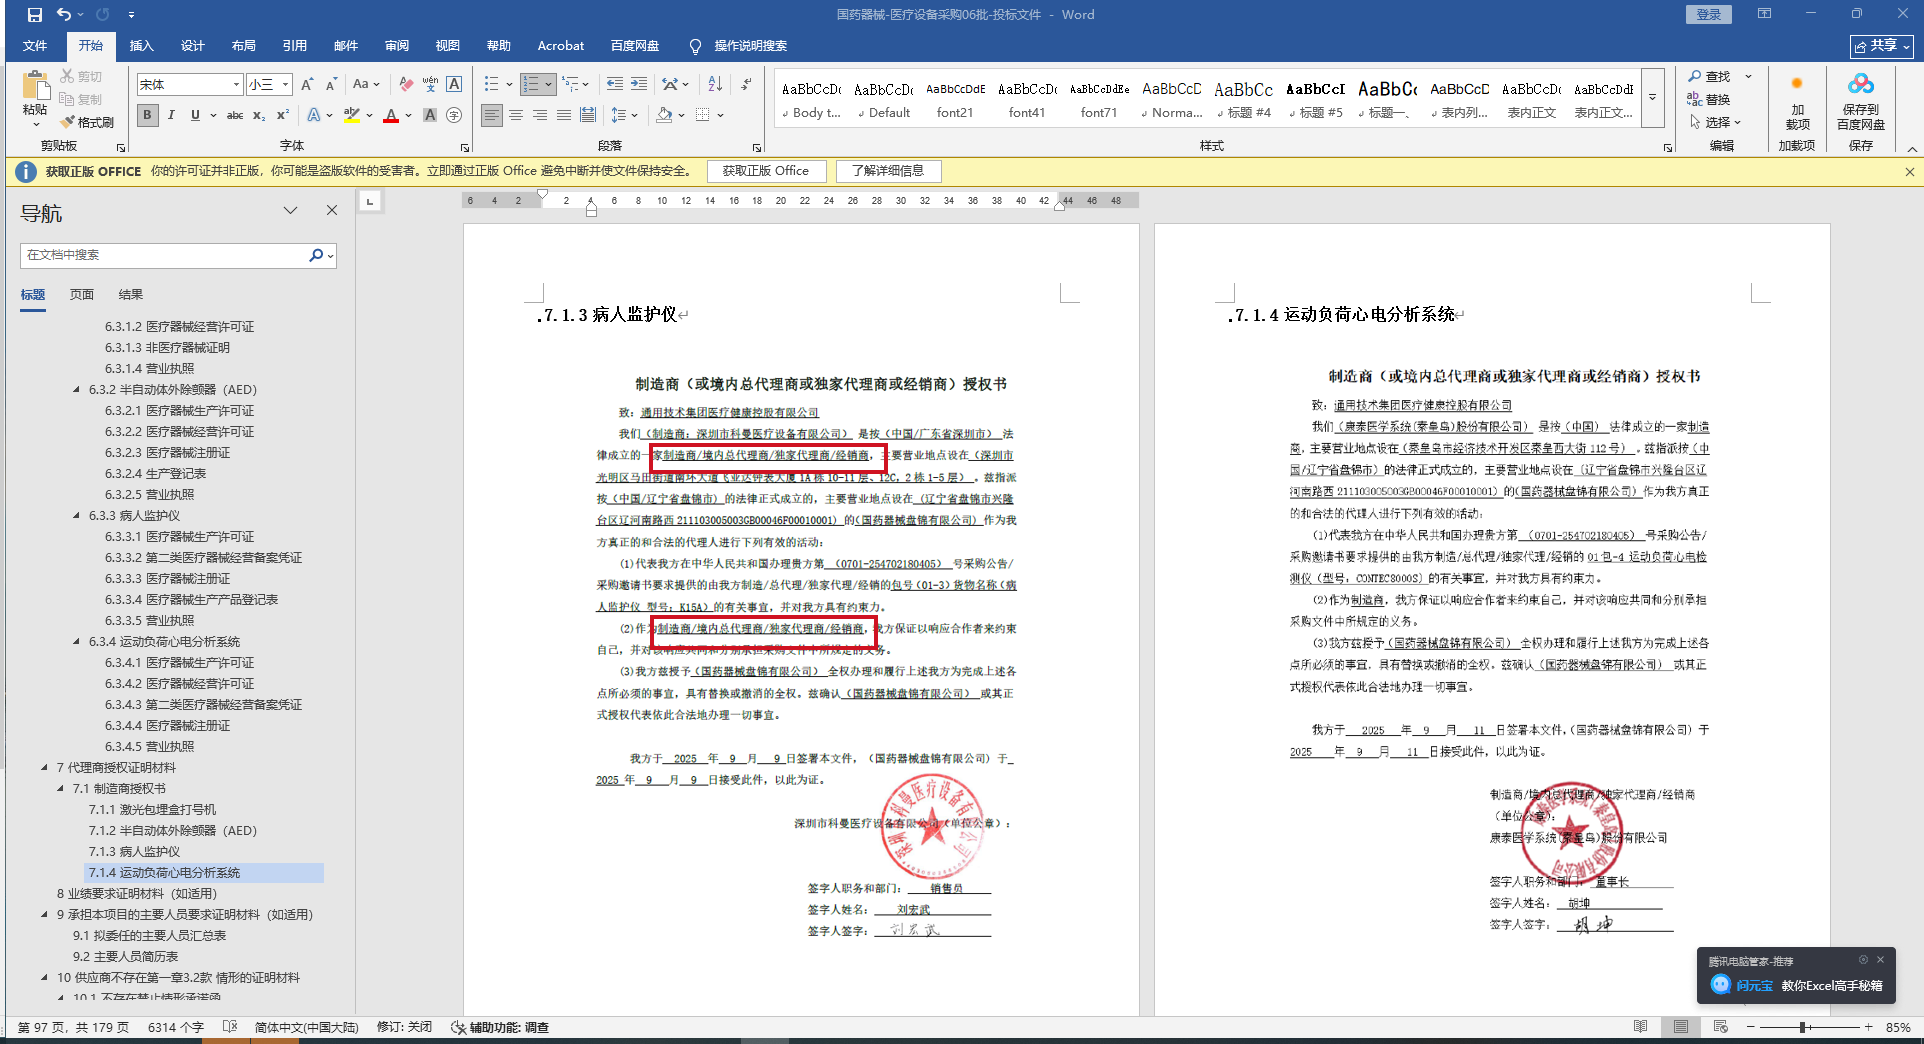The width and height of the screenshot is (1924, 1044).
Task: Toggle strikethrough on the text
Action: 235,115
